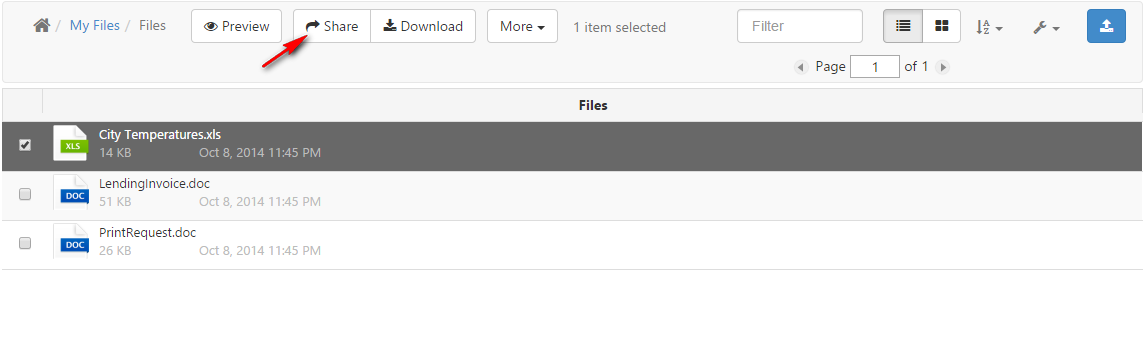Switch to grid thumbnail view
The width and height of the screenshot is (1144, 362).
point(942,26)
